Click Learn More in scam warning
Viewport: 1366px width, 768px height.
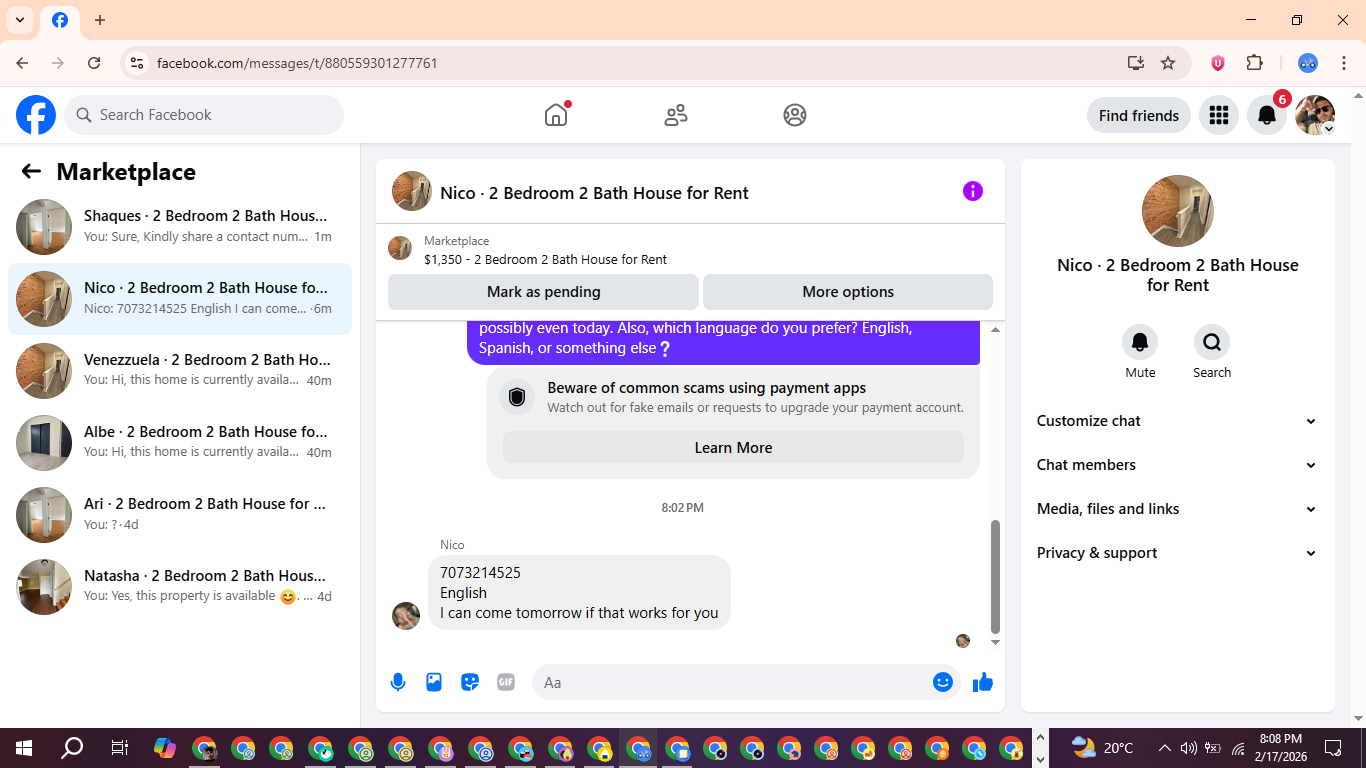tap(733, 448)
